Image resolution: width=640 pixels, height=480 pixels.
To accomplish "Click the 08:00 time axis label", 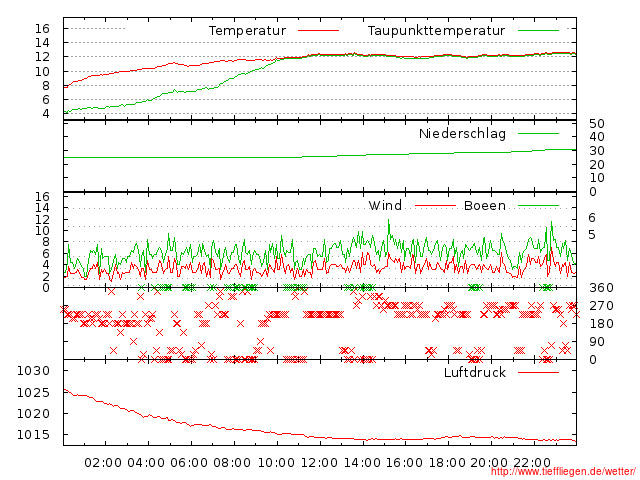I will pos(232,463).
